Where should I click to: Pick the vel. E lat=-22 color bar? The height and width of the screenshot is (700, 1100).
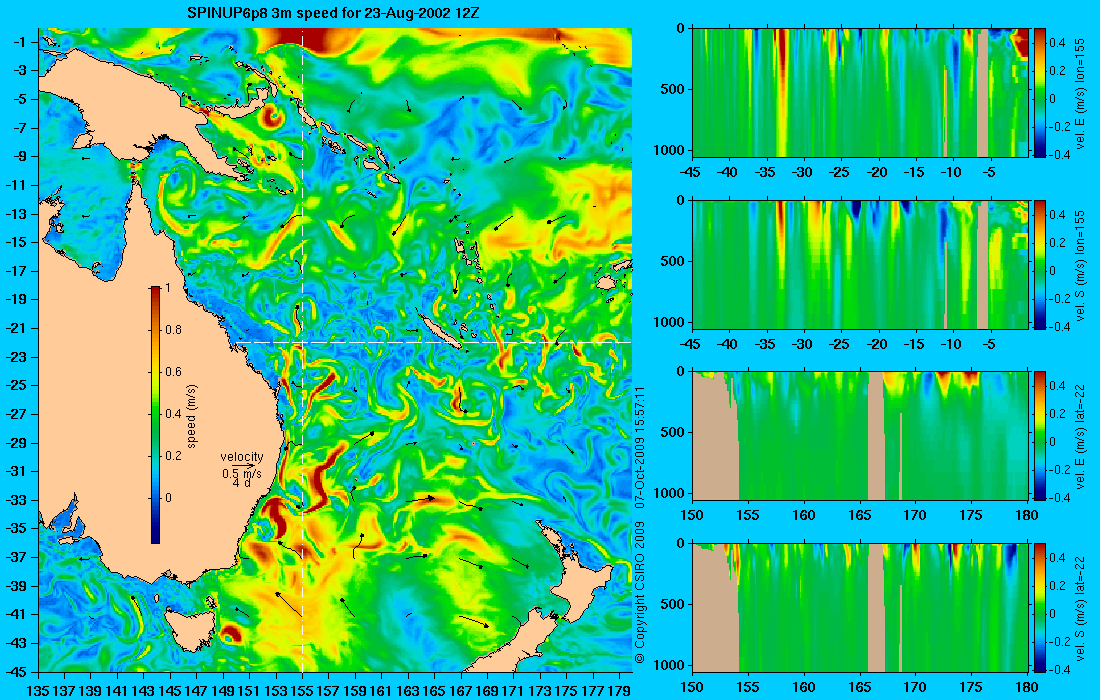point(1040,436)
